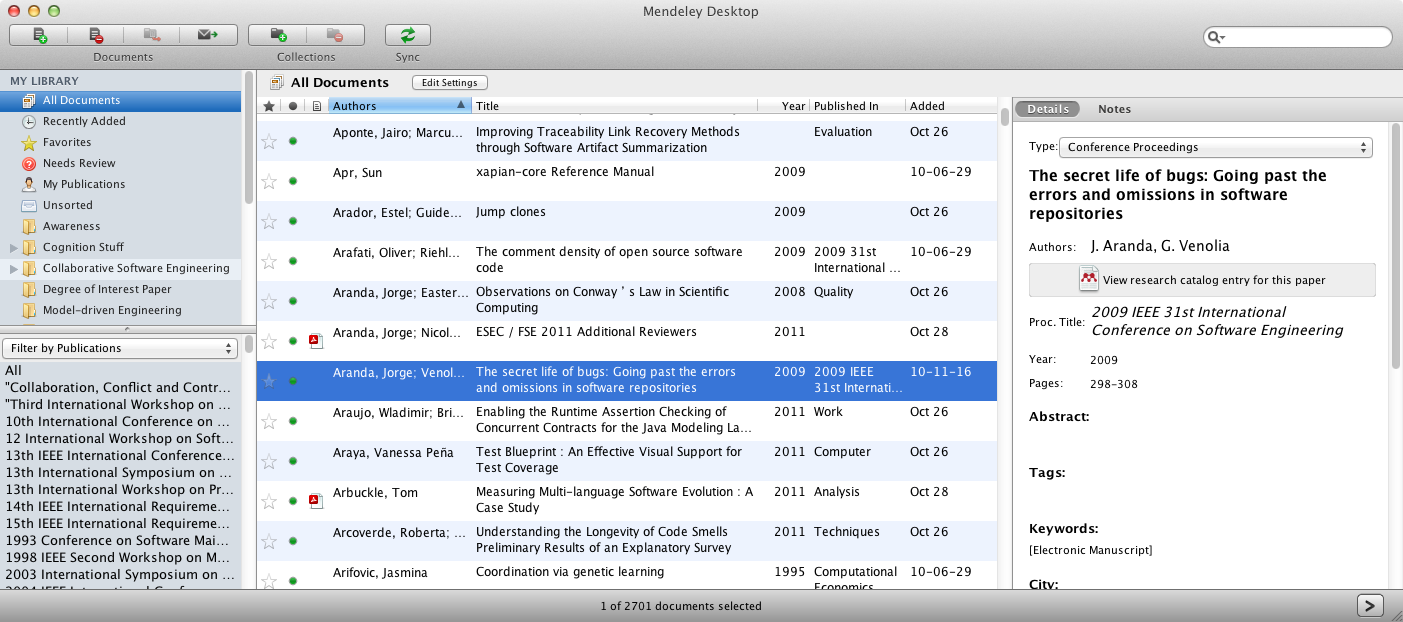
Task: Click the Mendeley research catalog logo icon
Action: pos(1089,280)
